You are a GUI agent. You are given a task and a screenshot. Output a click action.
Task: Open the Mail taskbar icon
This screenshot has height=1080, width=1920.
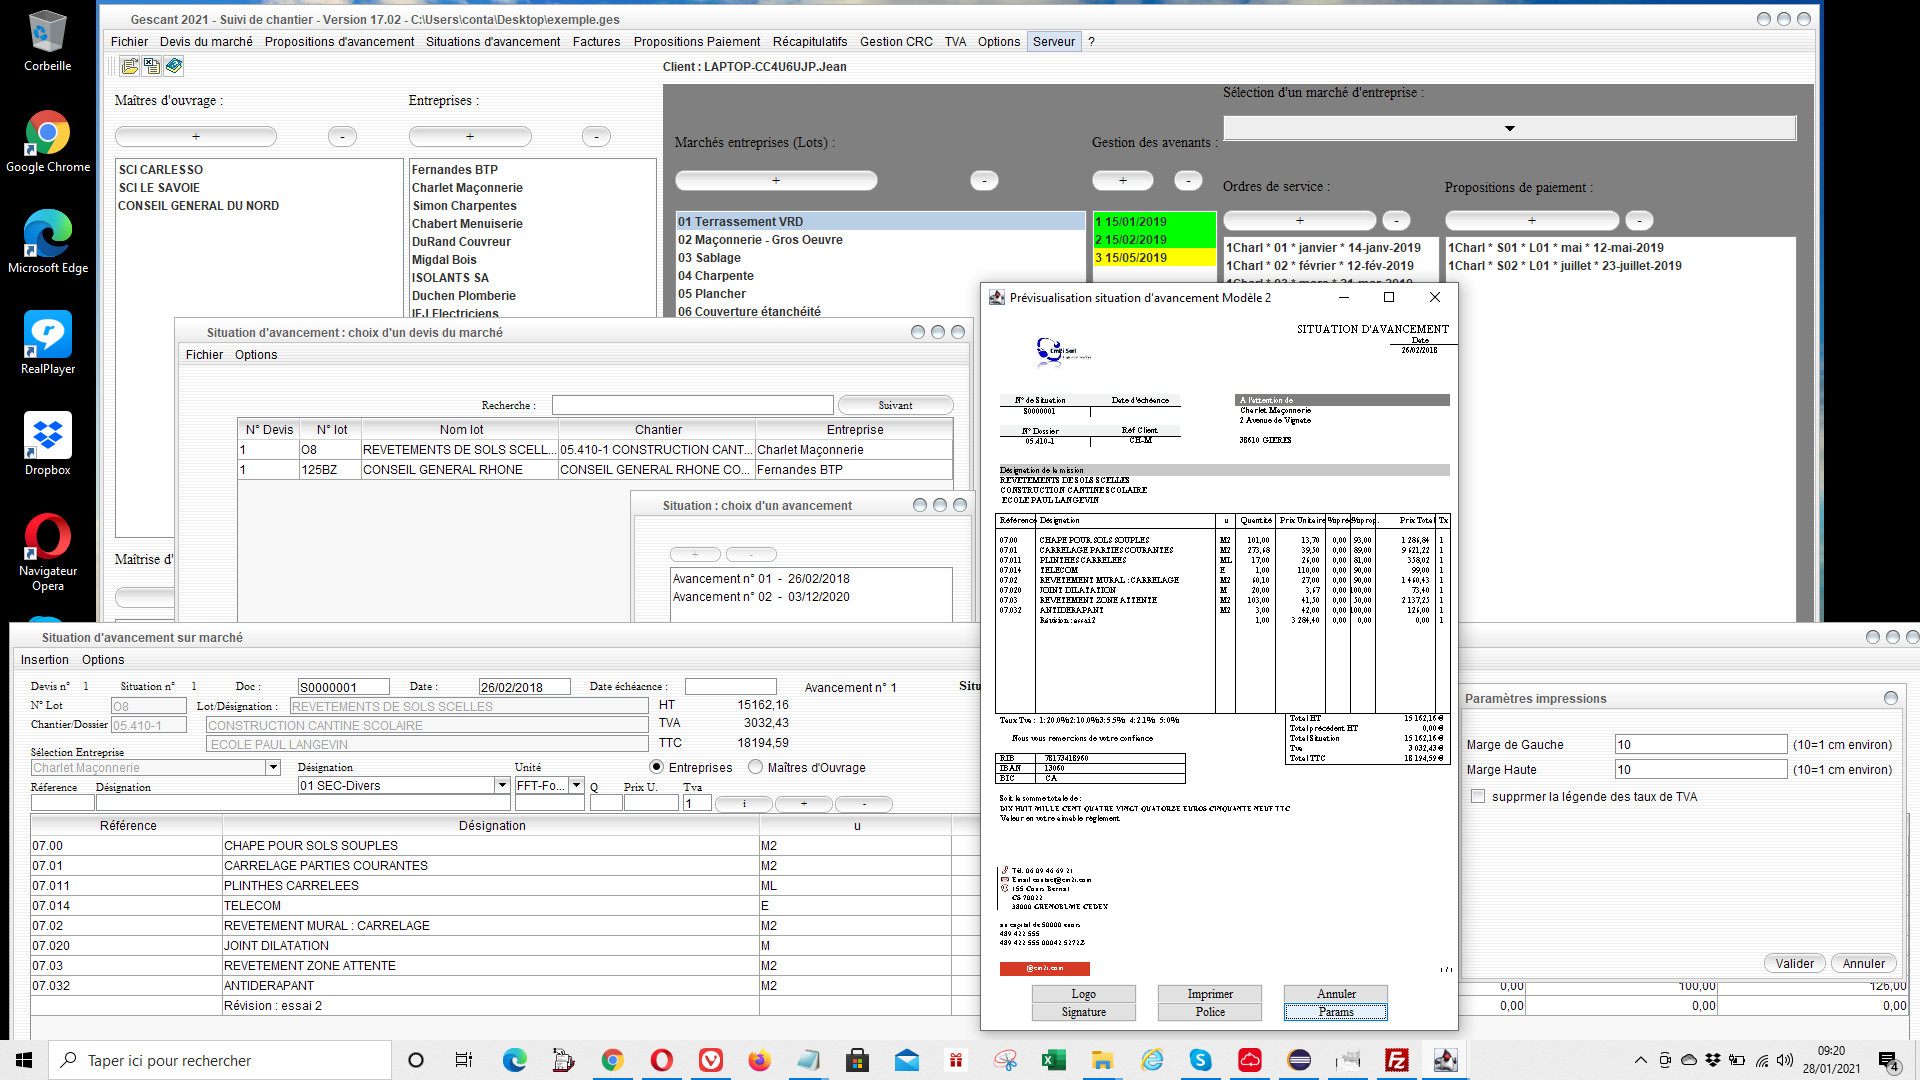(x=907, y=1060)
